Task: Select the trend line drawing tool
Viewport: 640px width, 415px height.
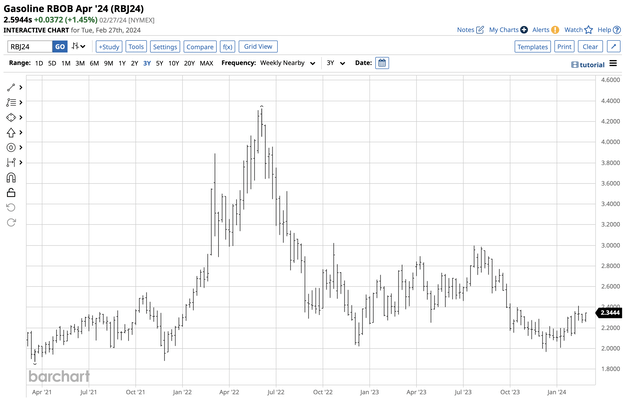Action: click(x=11, y=87)
